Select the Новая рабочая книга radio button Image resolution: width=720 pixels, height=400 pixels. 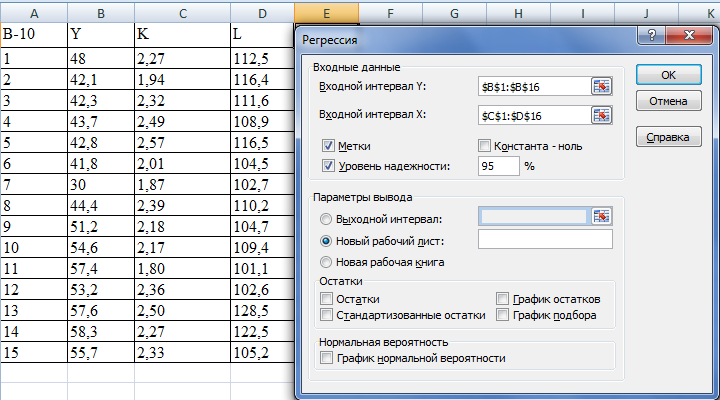(x=326, y=262)
